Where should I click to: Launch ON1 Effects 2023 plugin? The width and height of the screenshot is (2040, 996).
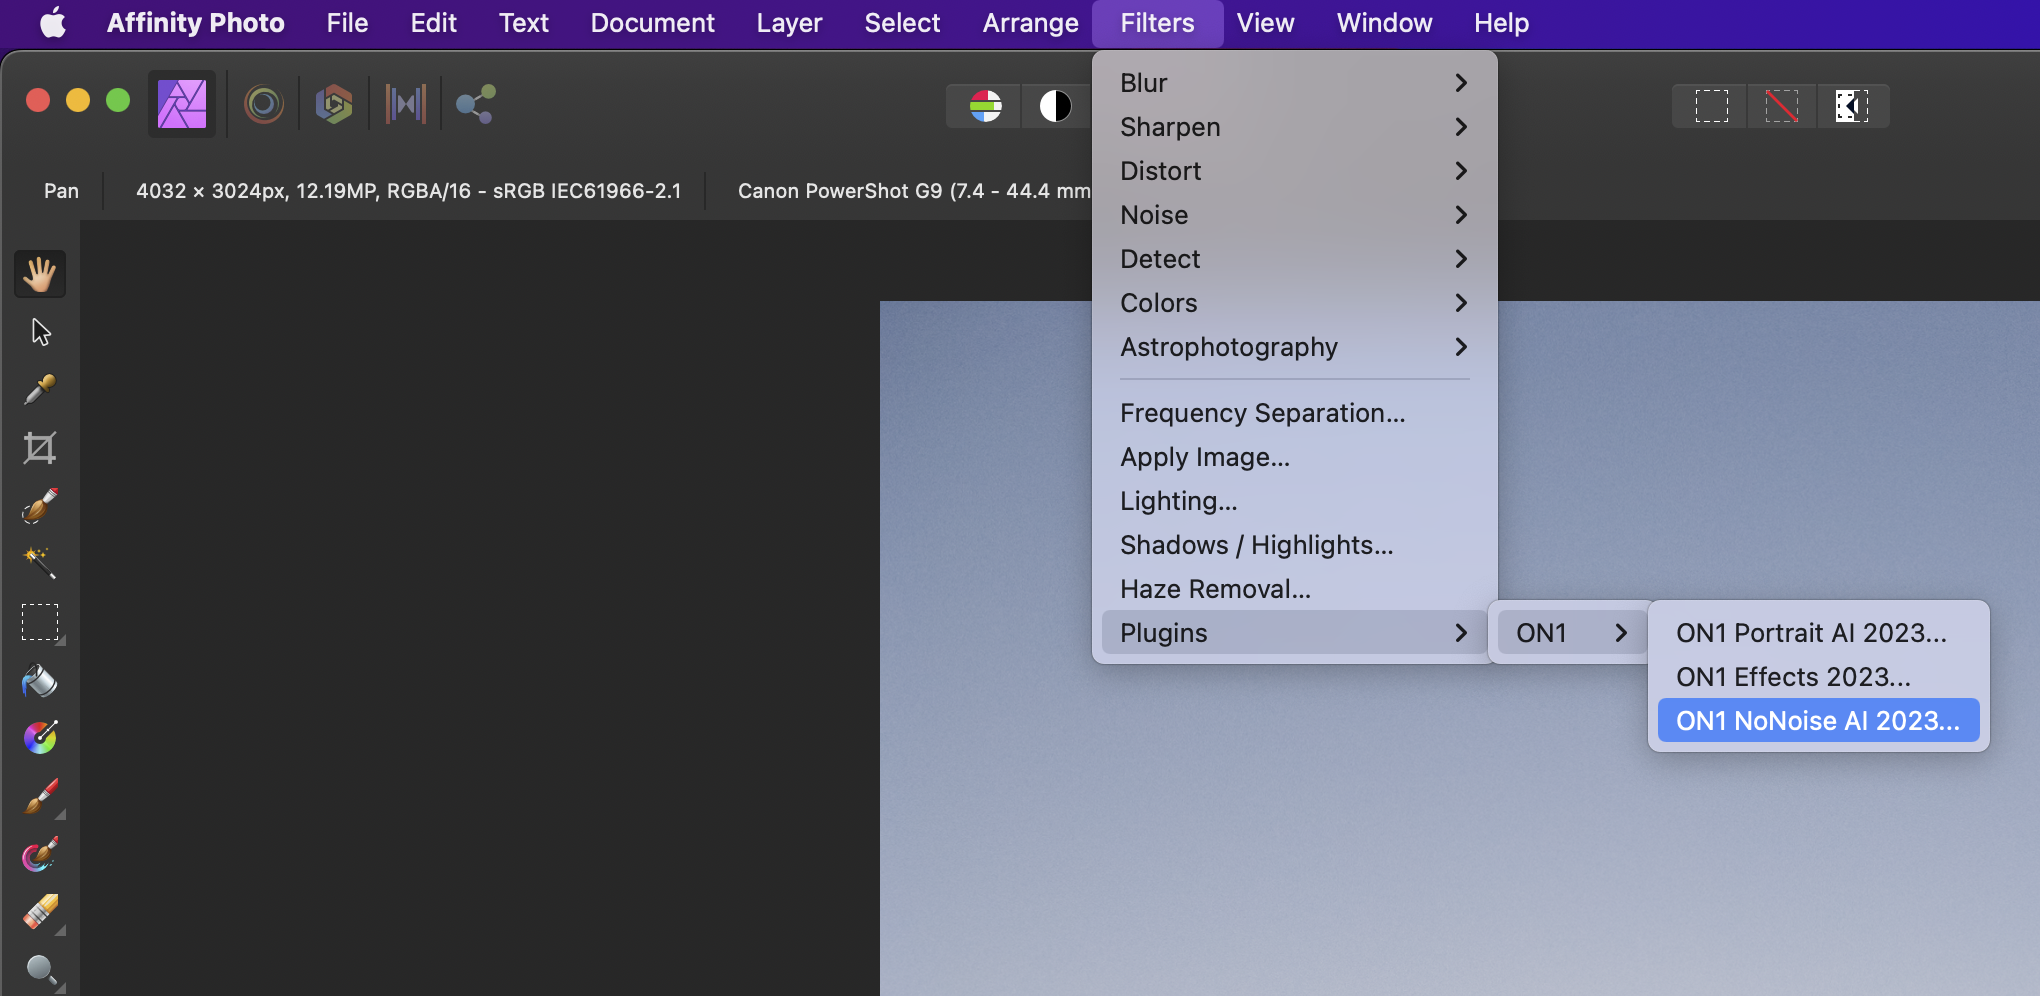tap(1819, 677)
